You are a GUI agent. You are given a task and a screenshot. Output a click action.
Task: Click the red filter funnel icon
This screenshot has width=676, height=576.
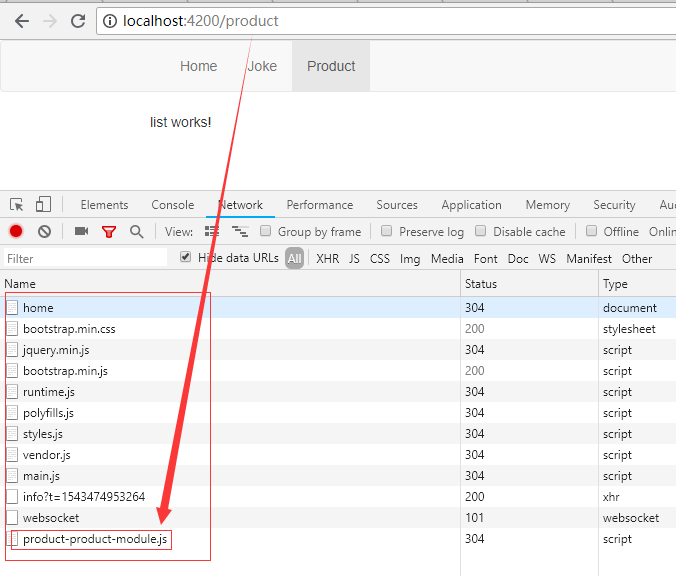tap(109, 231)
